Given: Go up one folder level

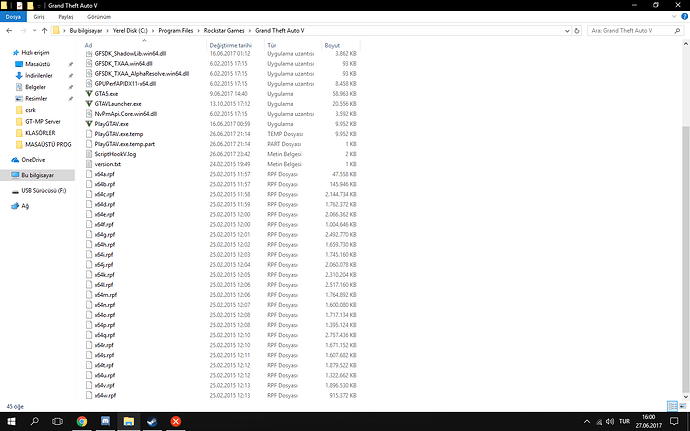Looking at the screenshot, I should point(44,31).
